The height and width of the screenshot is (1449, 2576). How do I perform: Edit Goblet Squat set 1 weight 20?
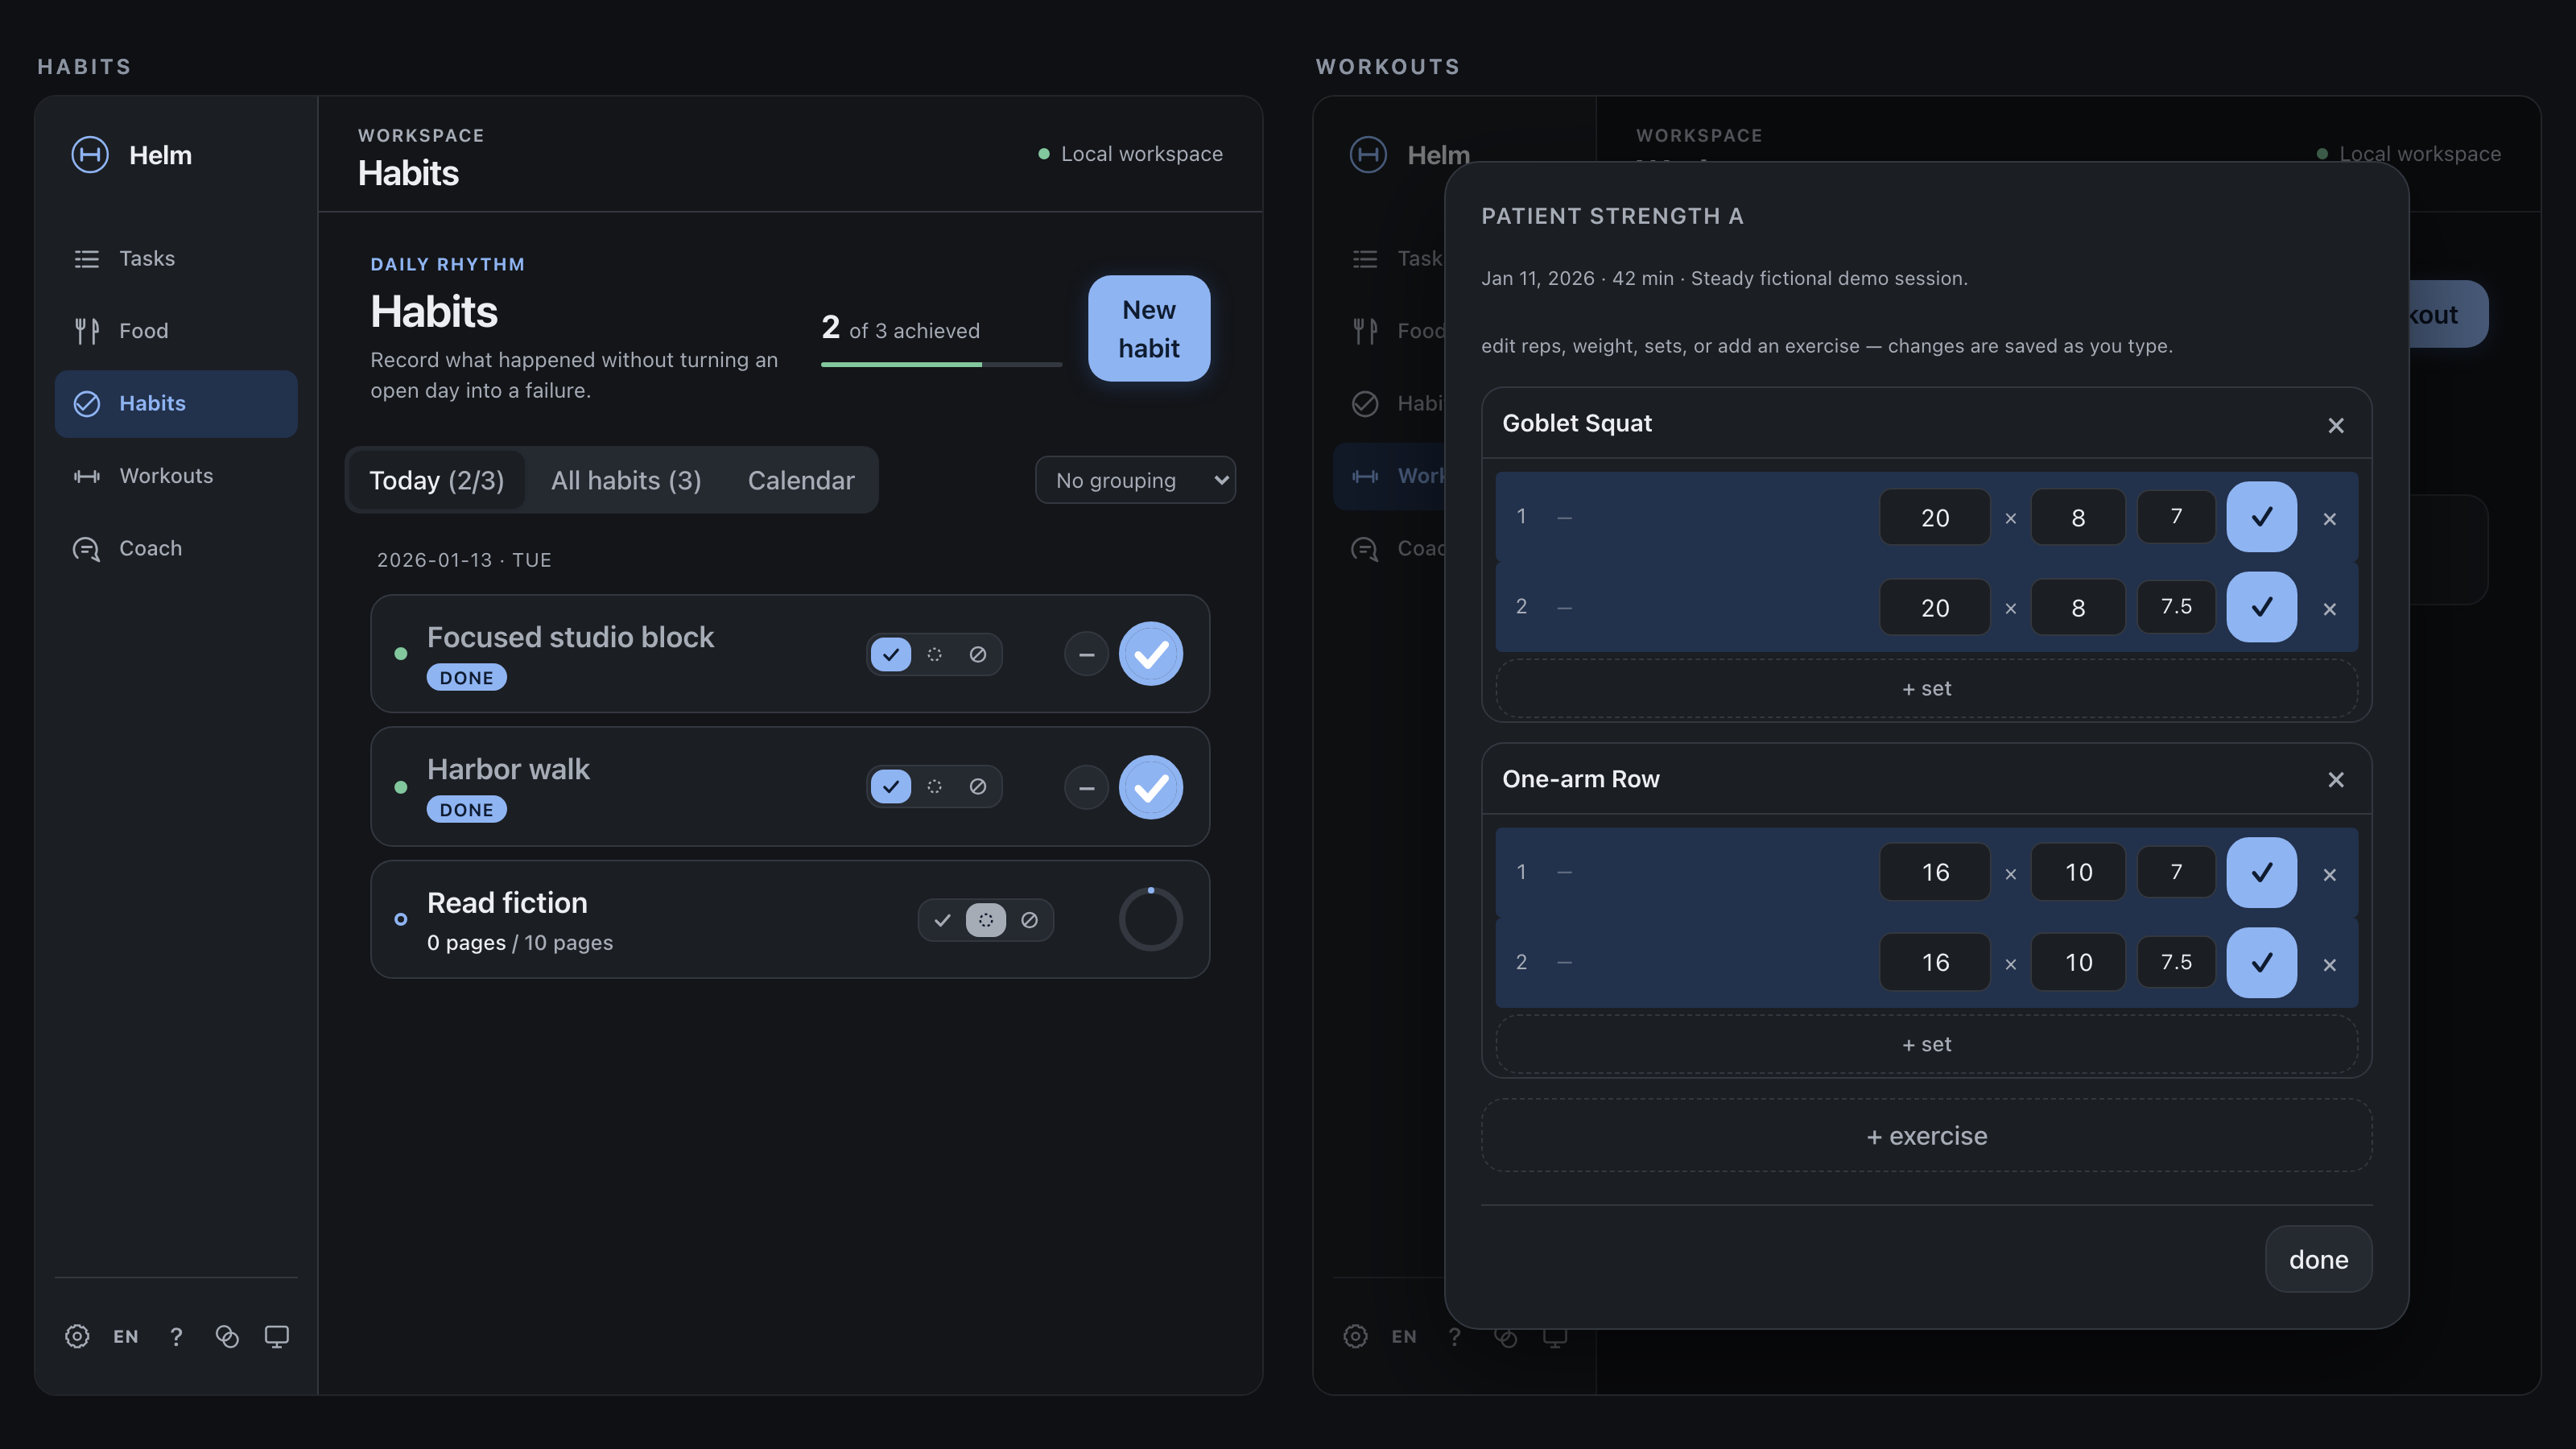coord(1935,517)
